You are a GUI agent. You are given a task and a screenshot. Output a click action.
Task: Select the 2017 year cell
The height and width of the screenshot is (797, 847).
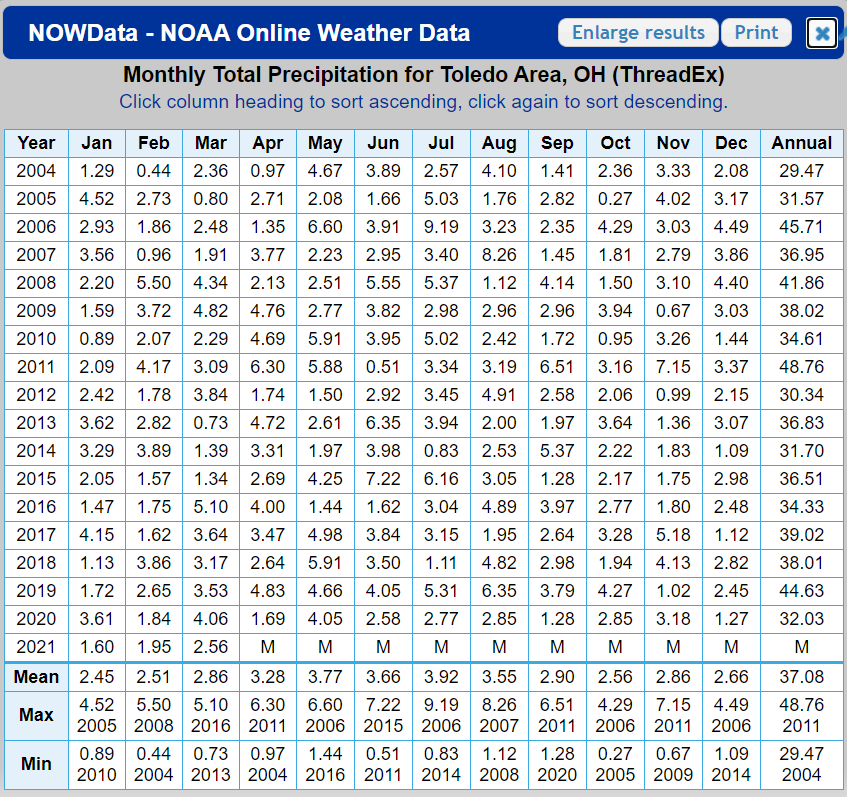coord(36,535)
